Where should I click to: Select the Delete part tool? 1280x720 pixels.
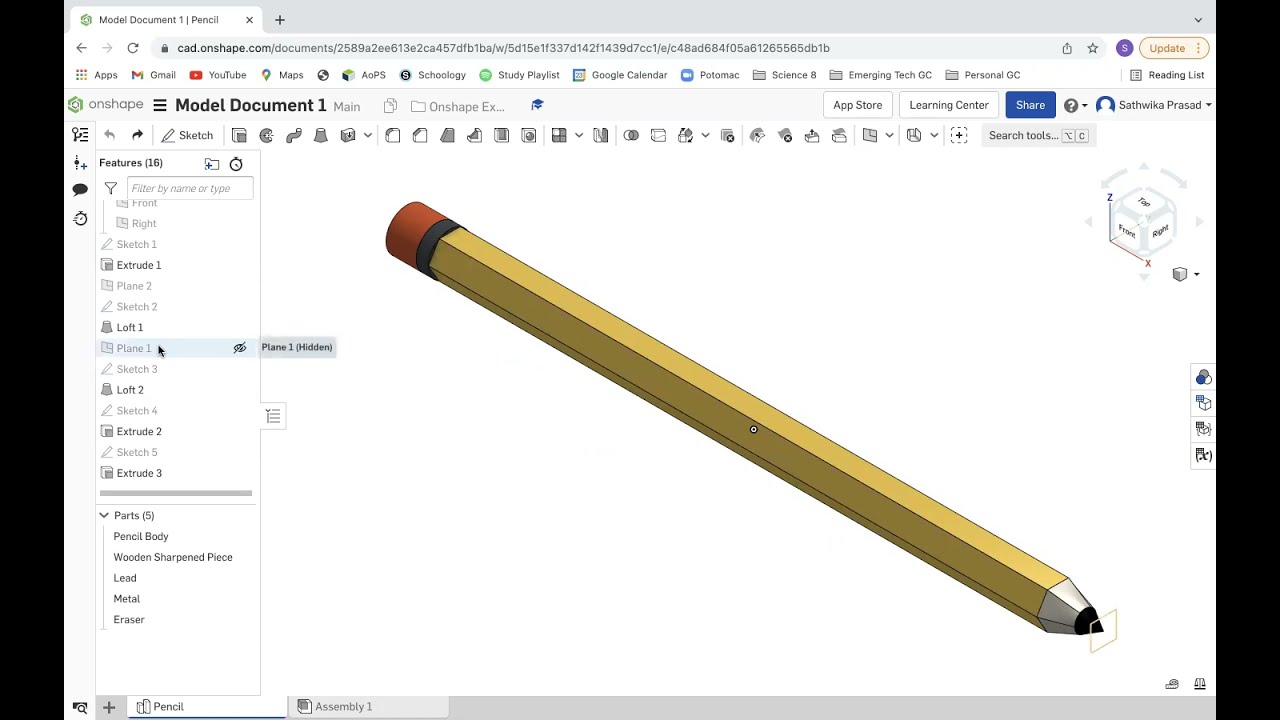point(727,135)
